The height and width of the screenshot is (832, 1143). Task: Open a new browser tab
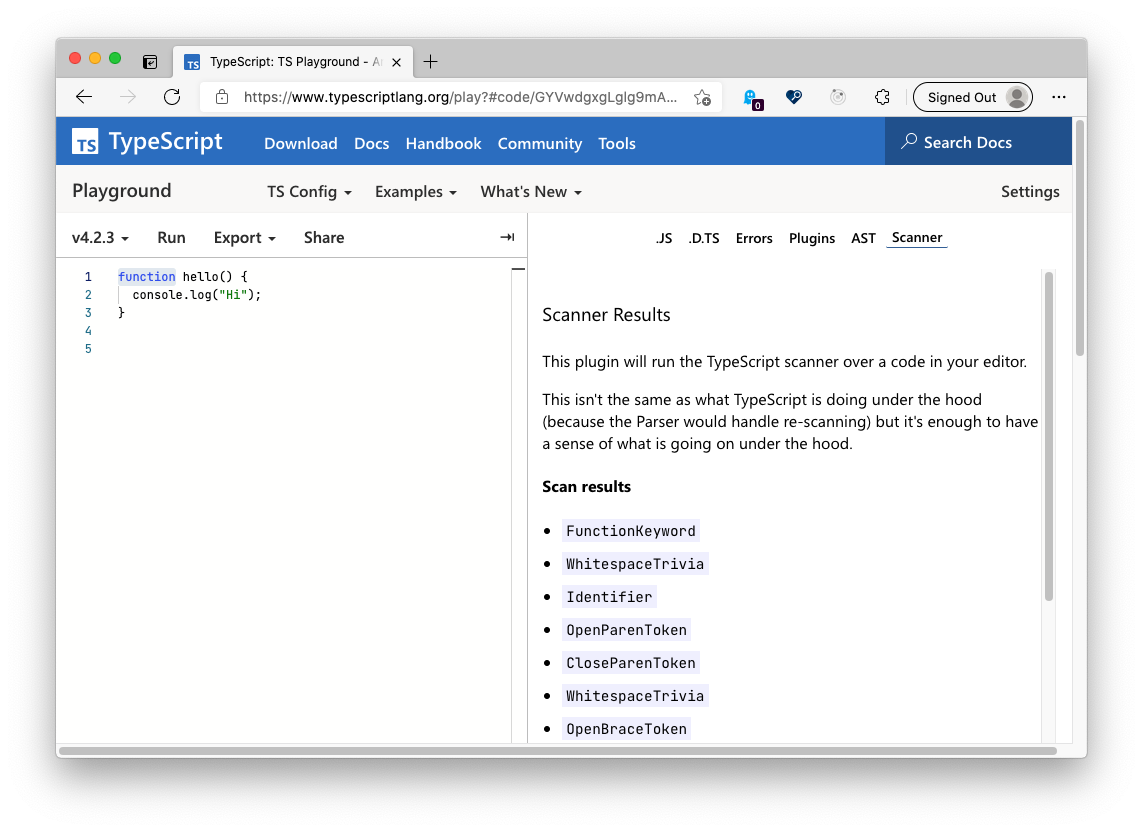(x=430, y=62)
